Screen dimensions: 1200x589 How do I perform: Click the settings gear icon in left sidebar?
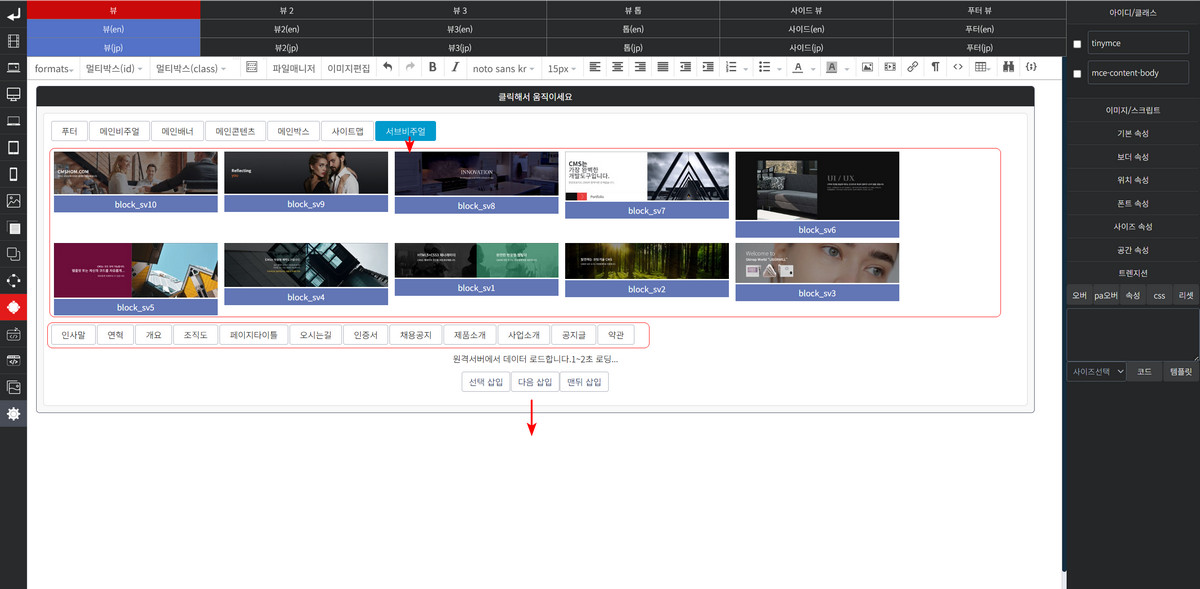click(13, 414)
